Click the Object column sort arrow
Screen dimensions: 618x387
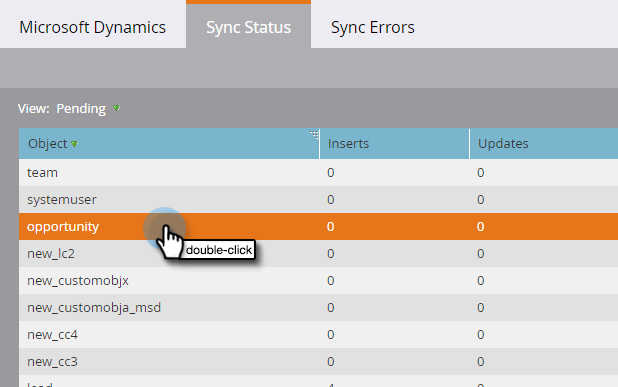click(74, 144)
